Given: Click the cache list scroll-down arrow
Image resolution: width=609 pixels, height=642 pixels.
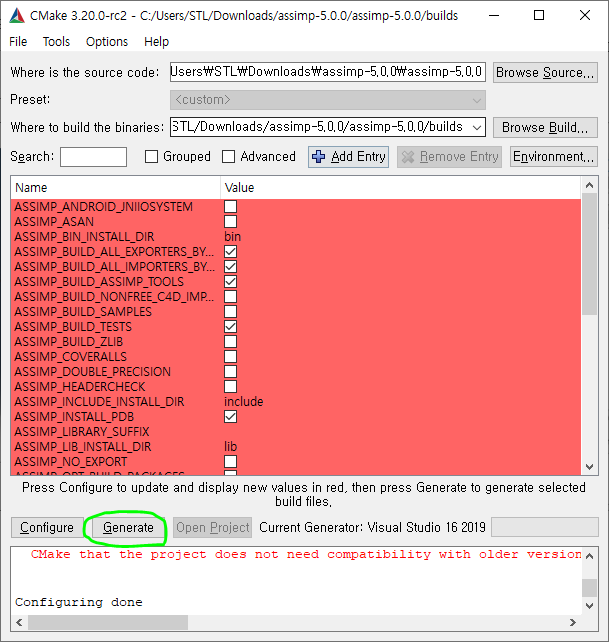Looking at the screenshot, I should coord(589,467).
